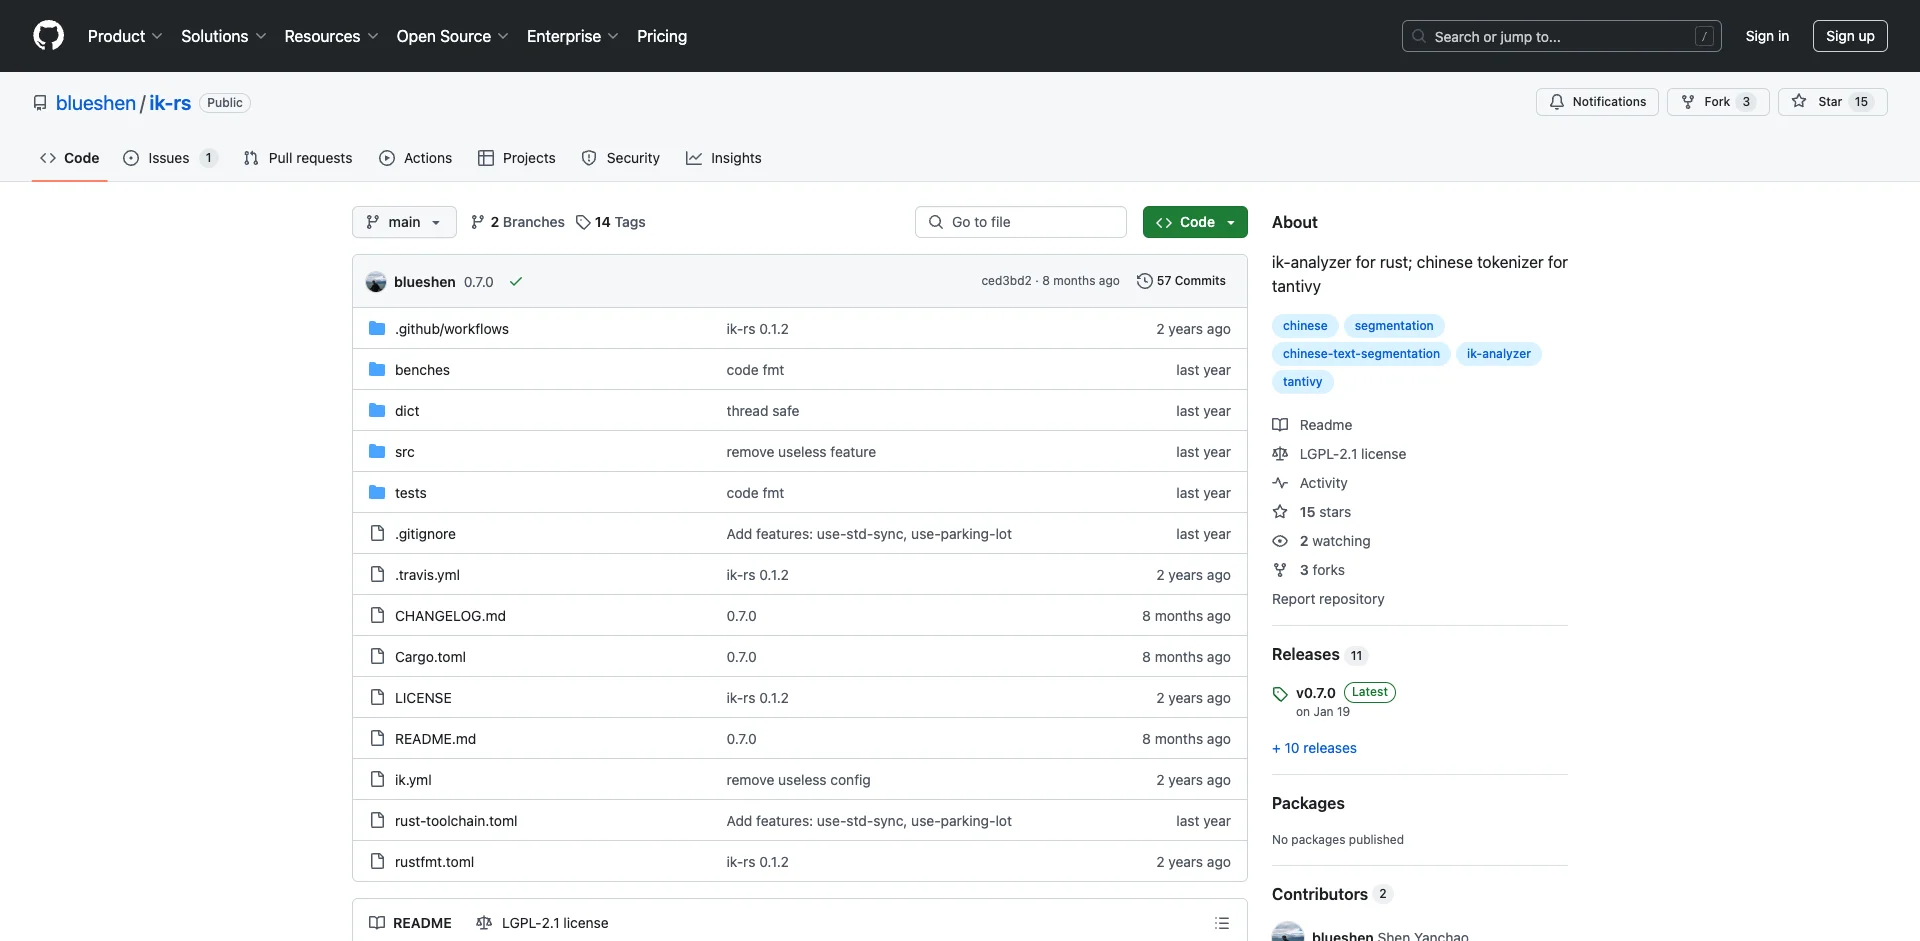
Task: Open CHANGELOG.md file
Action: 450,616
